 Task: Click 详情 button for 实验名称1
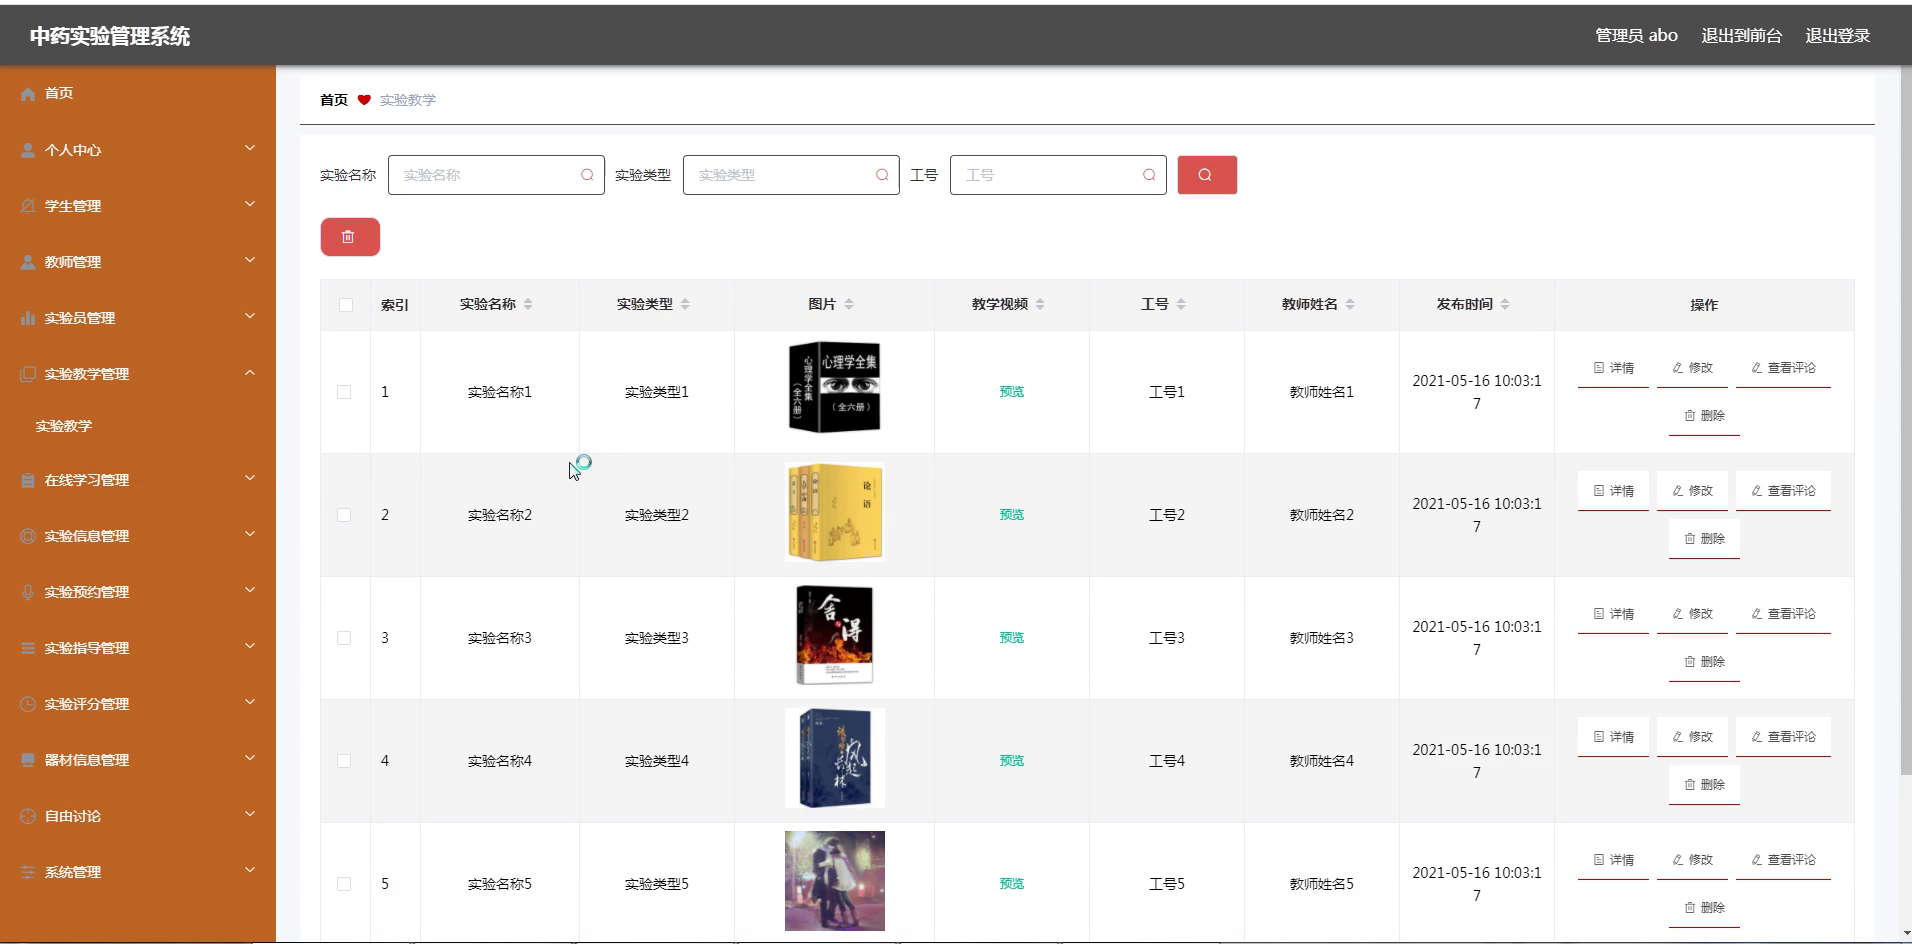pyautogui.click(x=1613, y=368)
